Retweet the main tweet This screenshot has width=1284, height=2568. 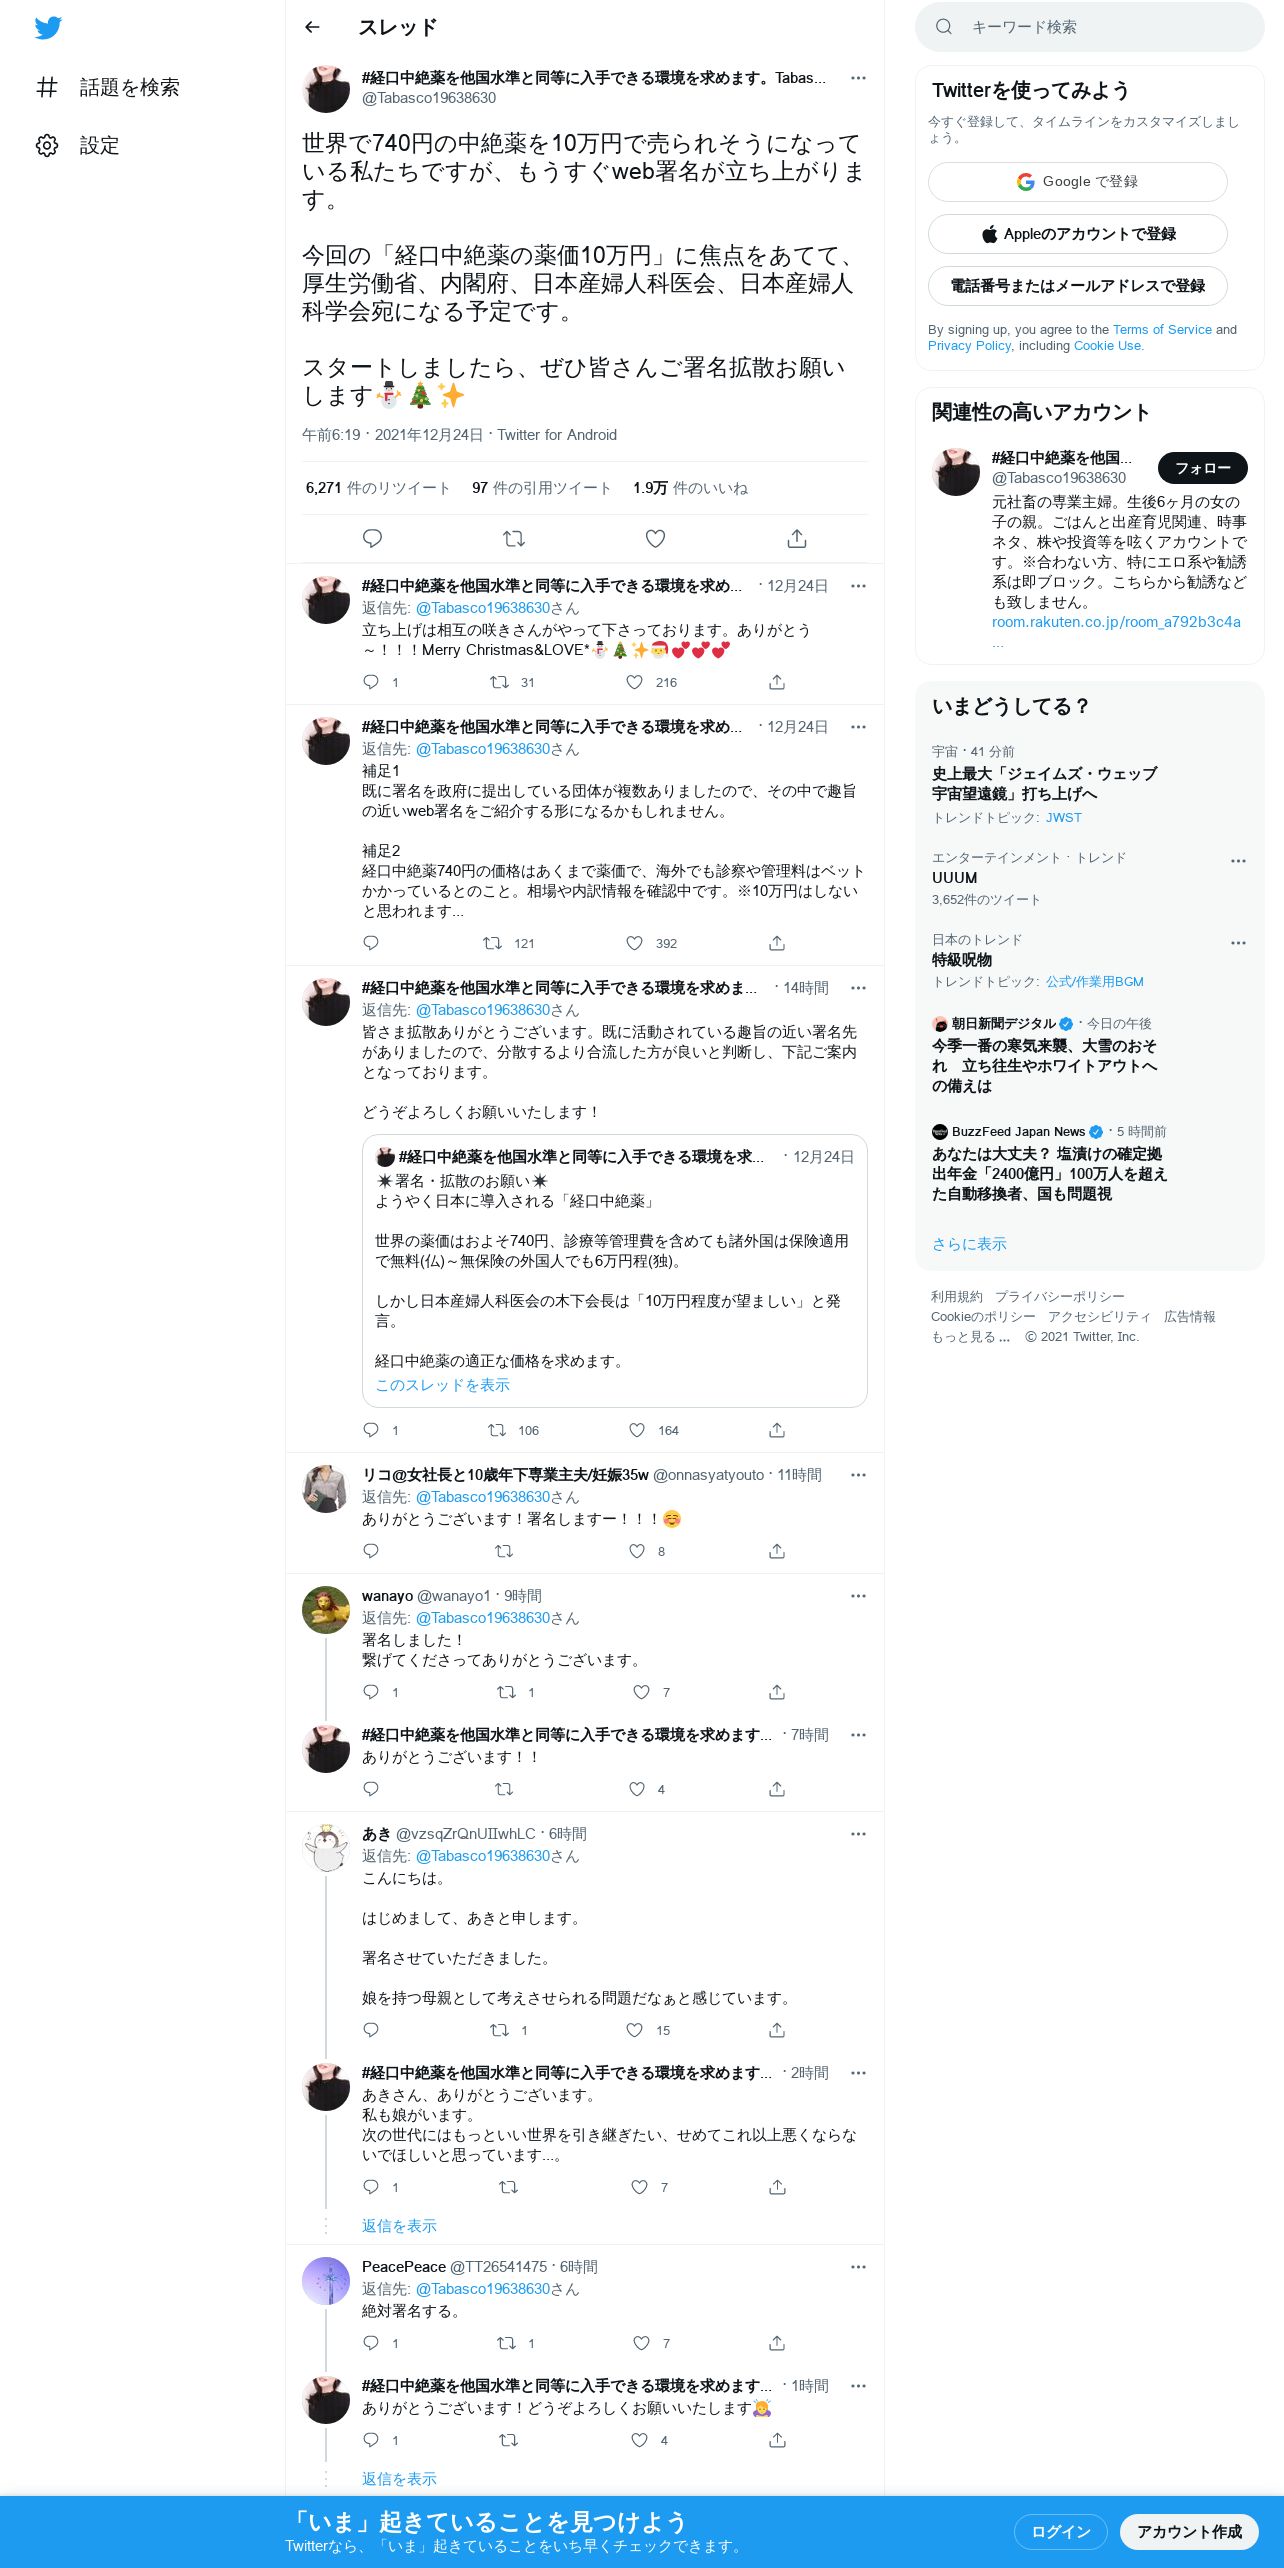click(514, 538)
